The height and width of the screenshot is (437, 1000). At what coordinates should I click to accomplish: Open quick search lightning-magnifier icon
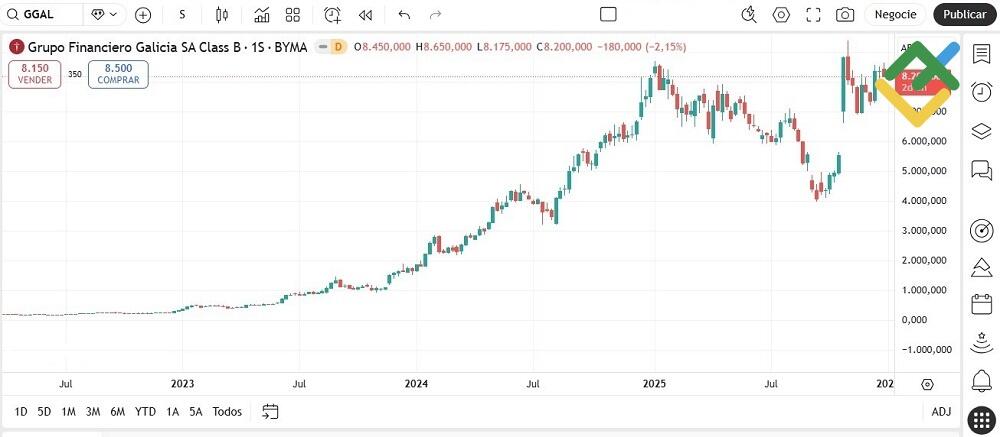point(749,15)
